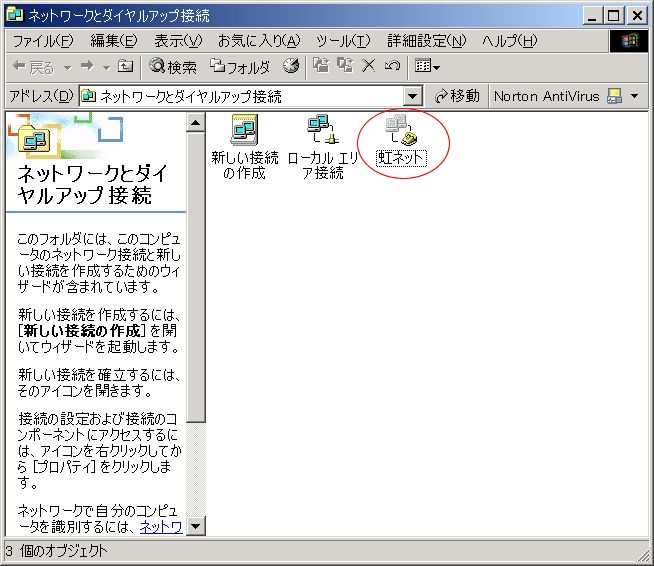Open the ヘルプ(H) menu
The image size is (654, 566).
(x=510, y=41)
